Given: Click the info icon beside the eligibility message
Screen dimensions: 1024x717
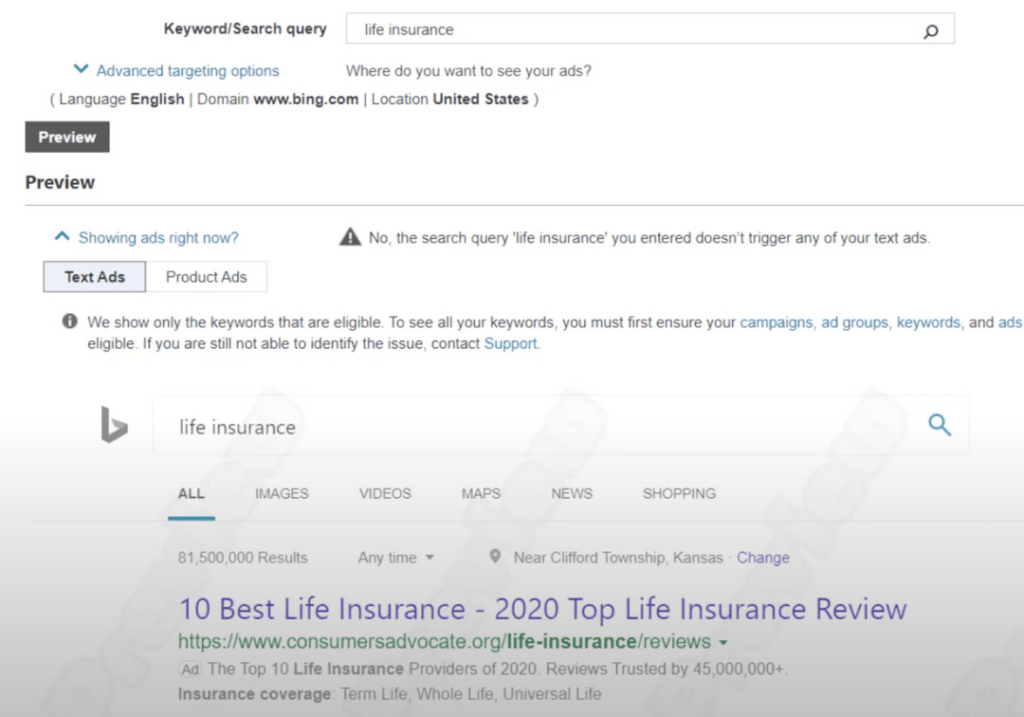Looking at the screenshot, I should pyautogui.click(x=69, y=321).
